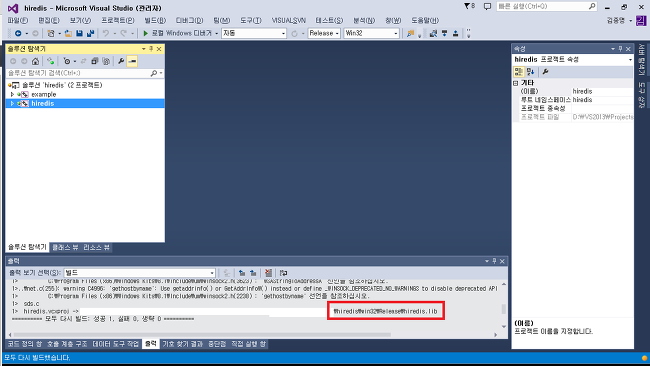Open the Solution Explorer window position dropdown
This screenshot has height=366, width=650.
143,49
